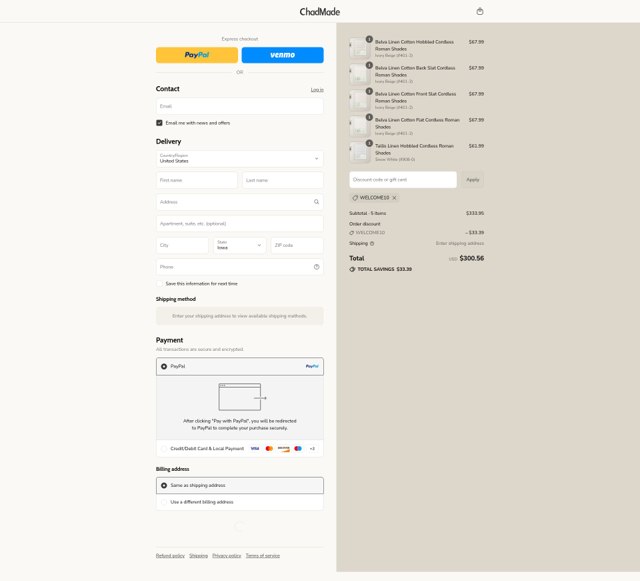This screenshot has width=640, height=581.
Task: Pay with PayPal express checkout button
Action: [x=197, y=55]
